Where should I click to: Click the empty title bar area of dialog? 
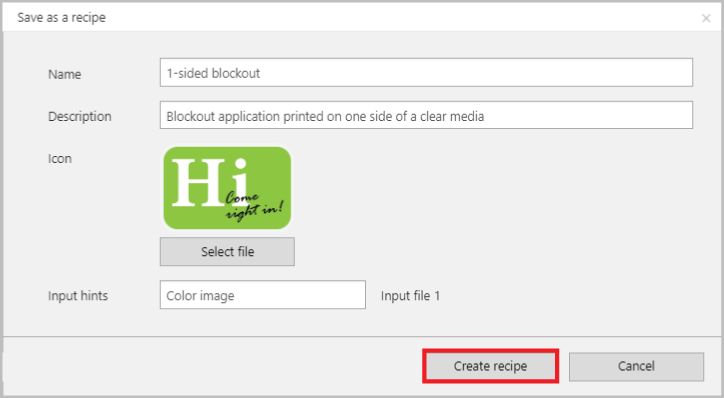[x=402, y=18]
